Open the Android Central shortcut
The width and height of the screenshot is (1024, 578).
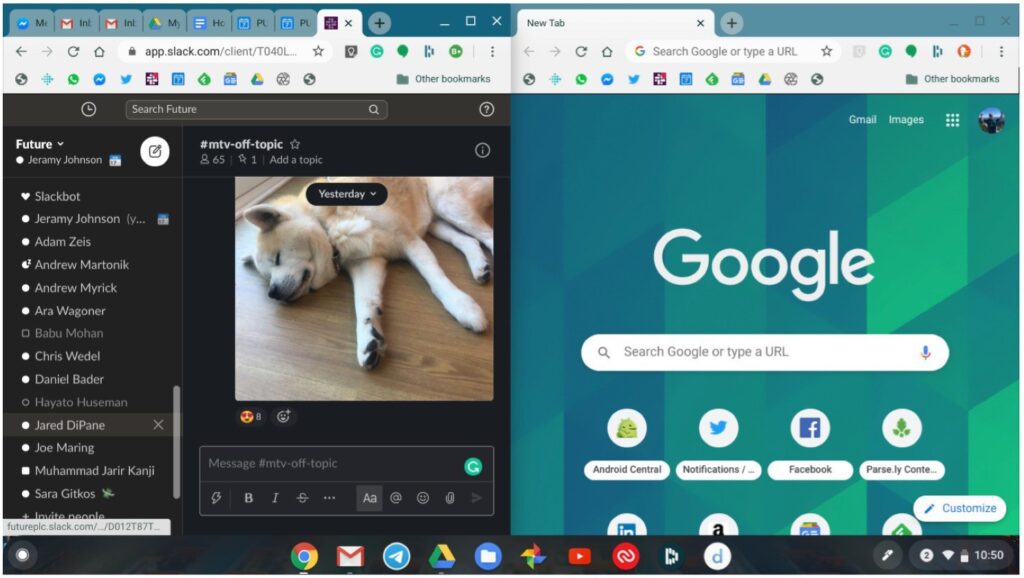coord(627,443)
